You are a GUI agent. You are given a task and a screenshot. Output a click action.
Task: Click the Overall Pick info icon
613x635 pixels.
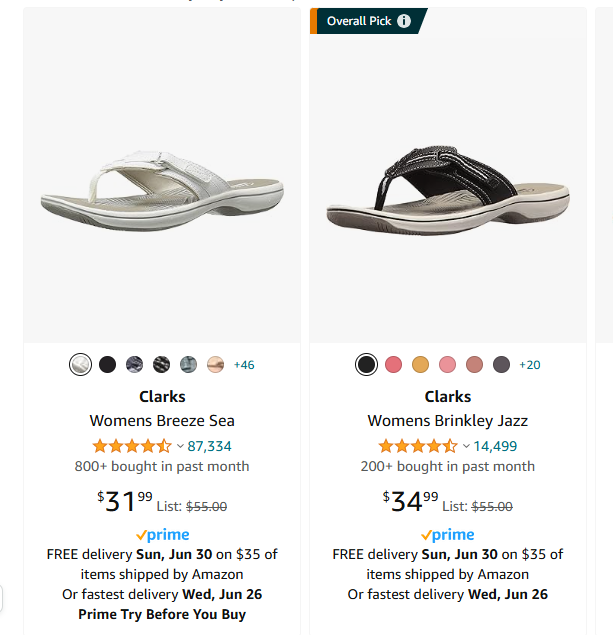pyautogui.click(x=404, y=21)
